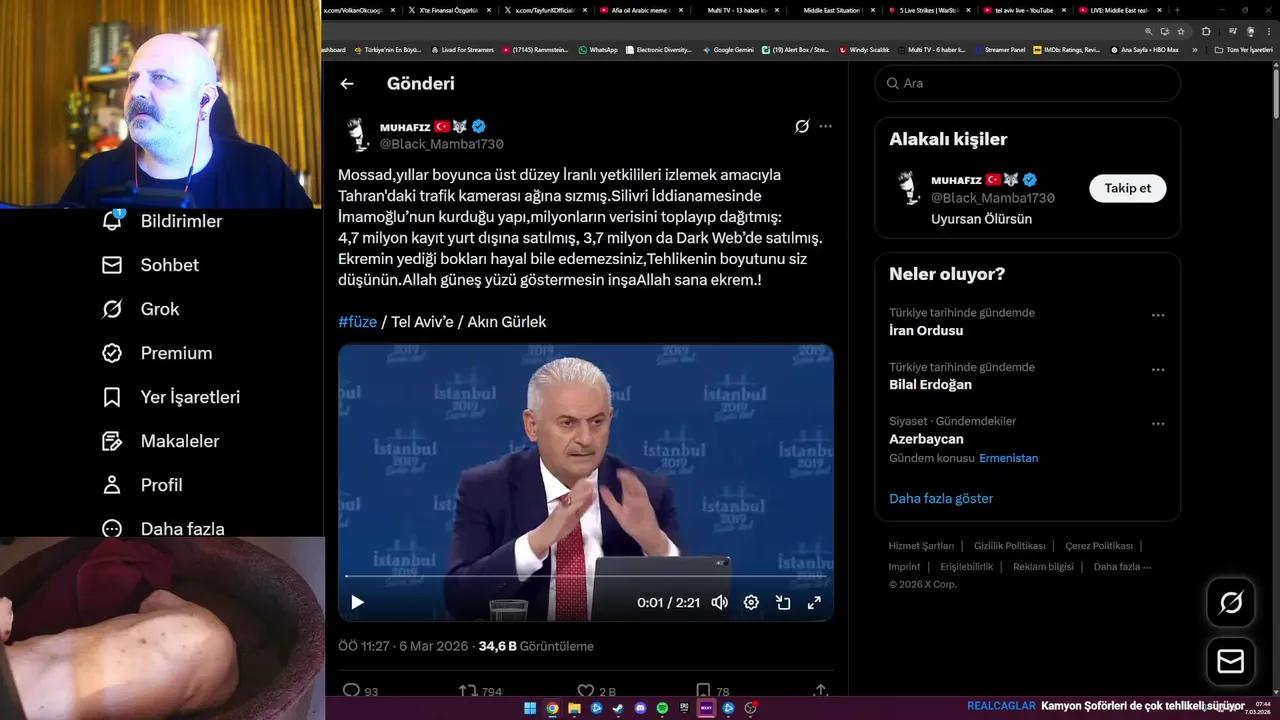Open options for Azerbaycan trend
Viewport: 1280px width, 720px height.
coord(1158,423)
